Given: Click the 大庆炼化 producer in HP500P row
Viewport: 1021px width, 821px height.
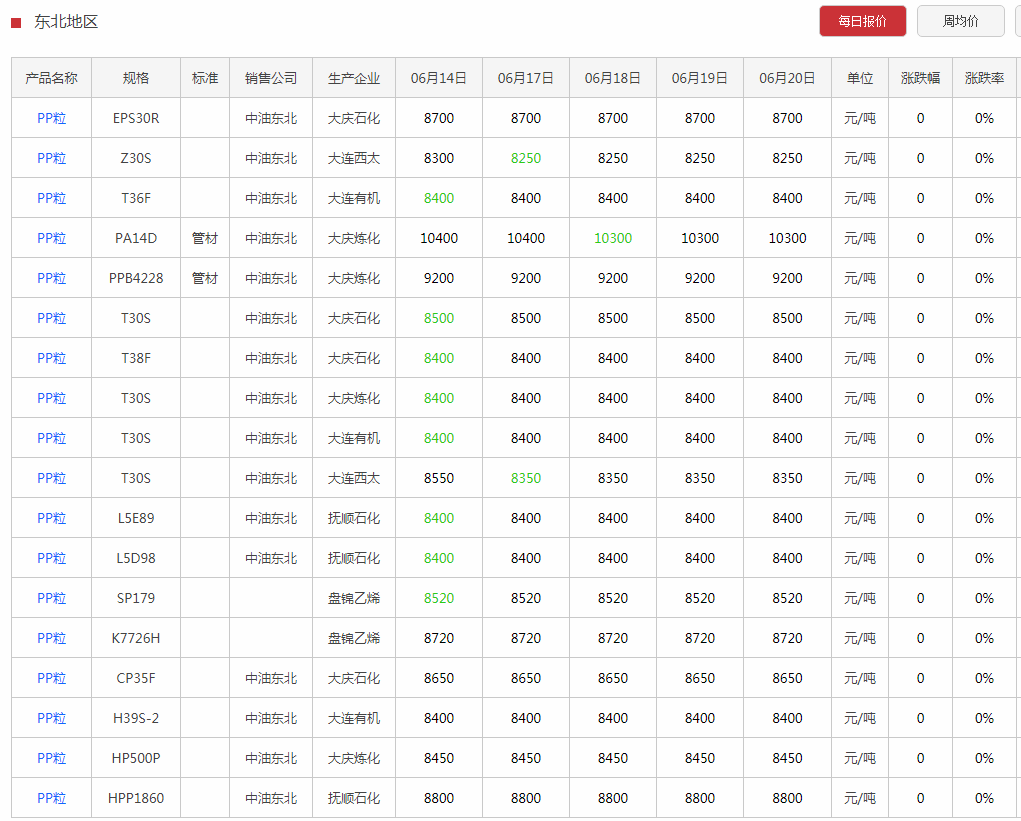Looking at the screenshot, I should tap(354, 758).
